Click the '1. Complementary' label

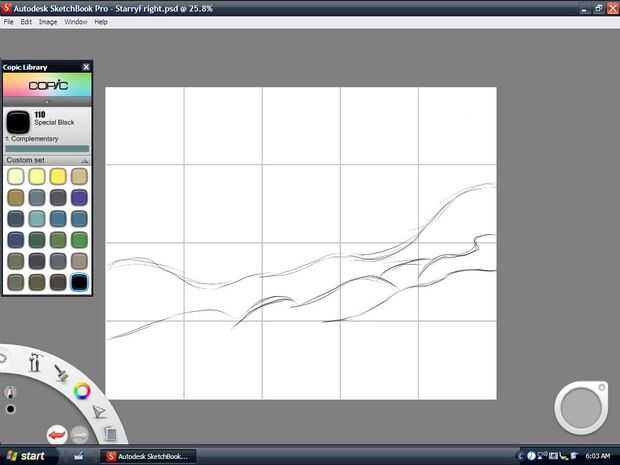[x=32, y=139]
